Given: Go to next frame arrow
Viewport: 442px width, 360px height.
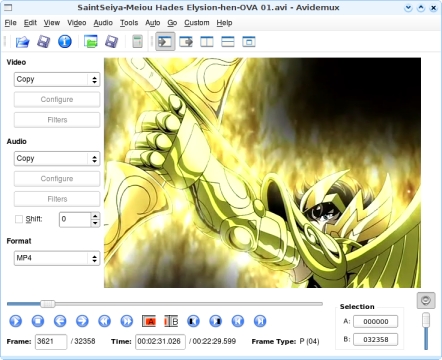Looking at the screenshot, I should [x=82, y=321].
